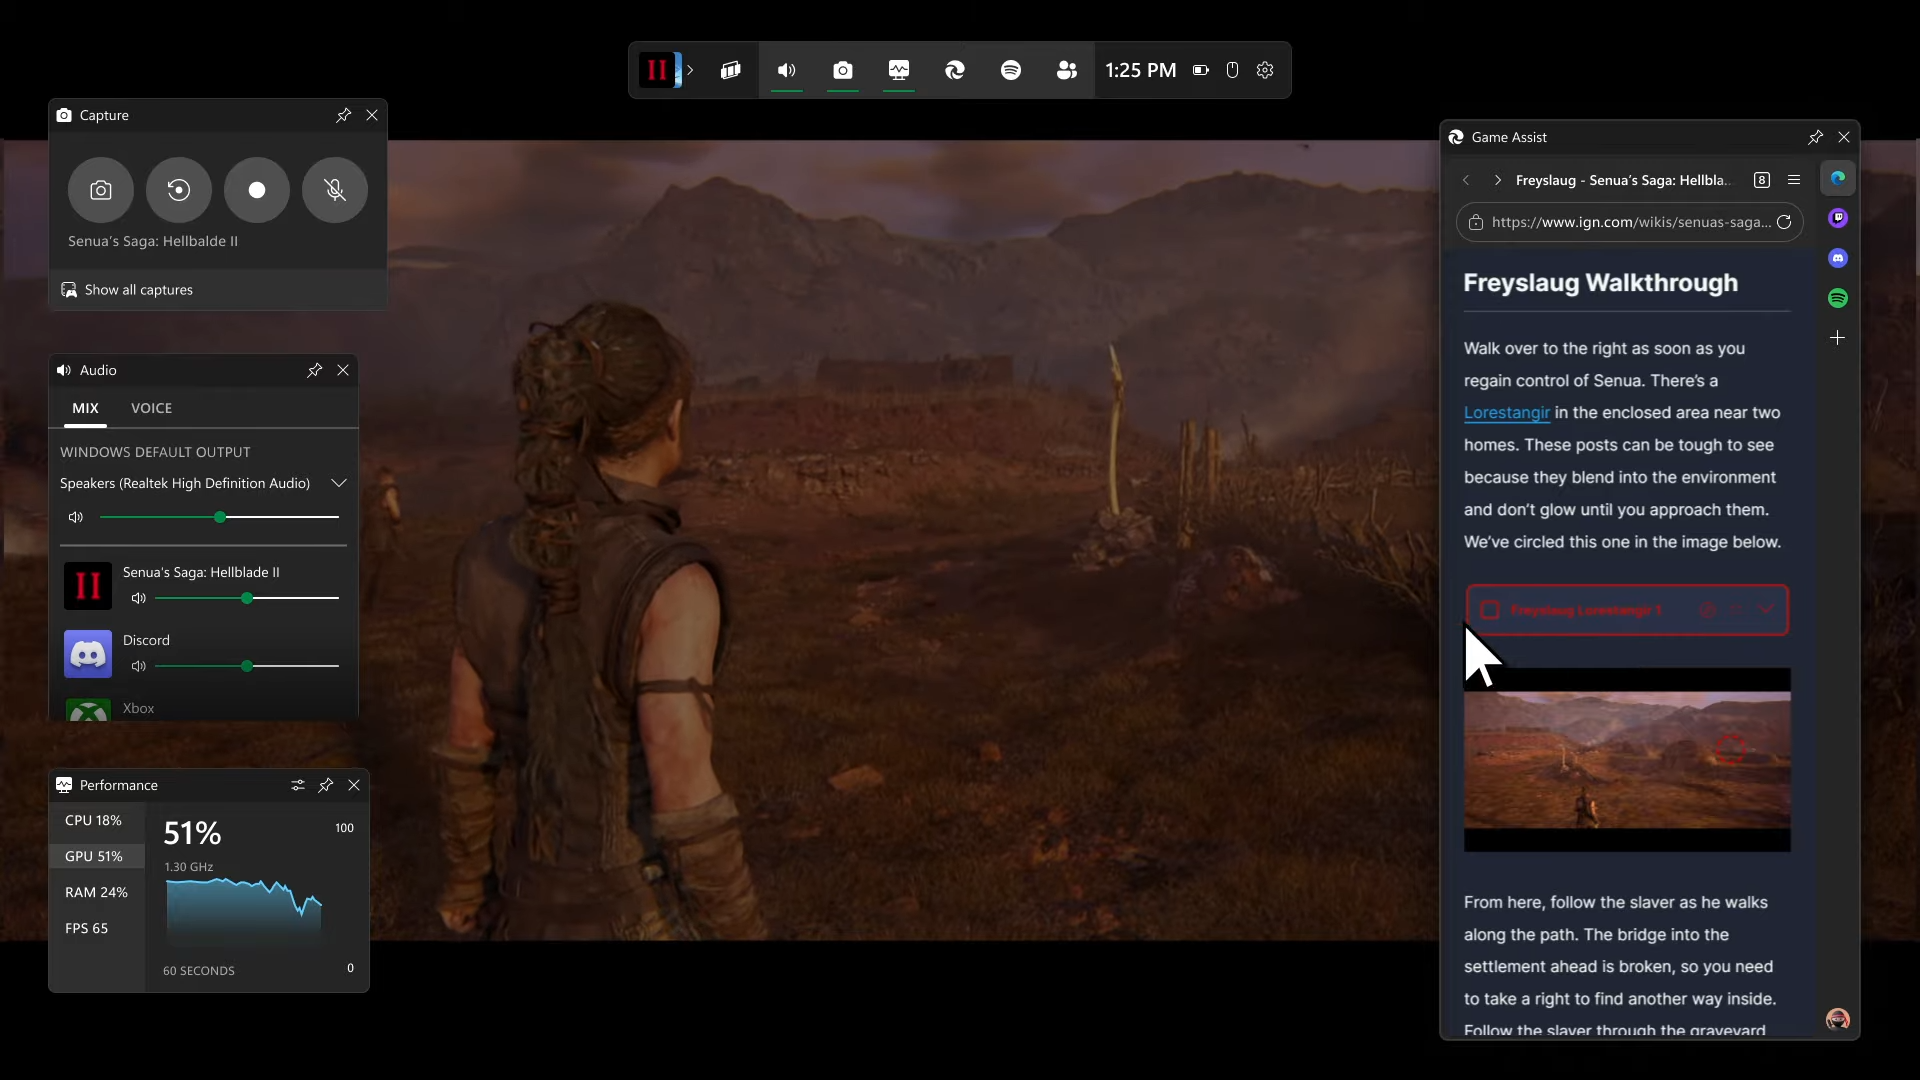Viewport: 1920px width, 1080px height.
Task: Start recording in the Capture widget
Action: tap(257, 190)
